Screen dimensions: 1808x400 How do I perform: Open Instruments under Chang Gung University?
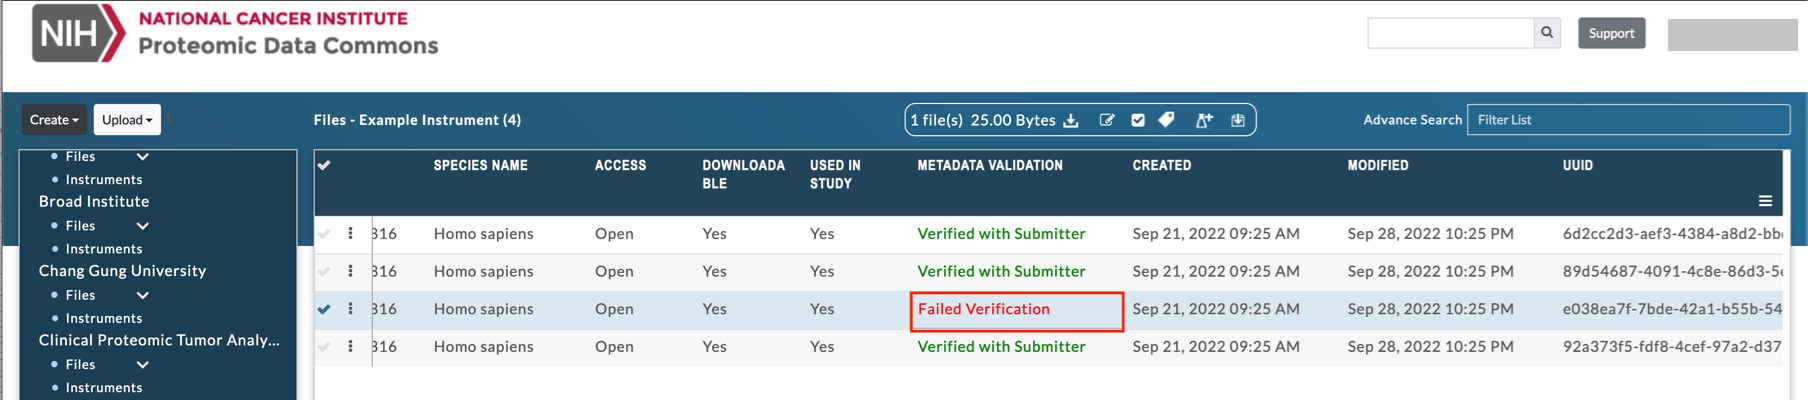tap(104, 318)
